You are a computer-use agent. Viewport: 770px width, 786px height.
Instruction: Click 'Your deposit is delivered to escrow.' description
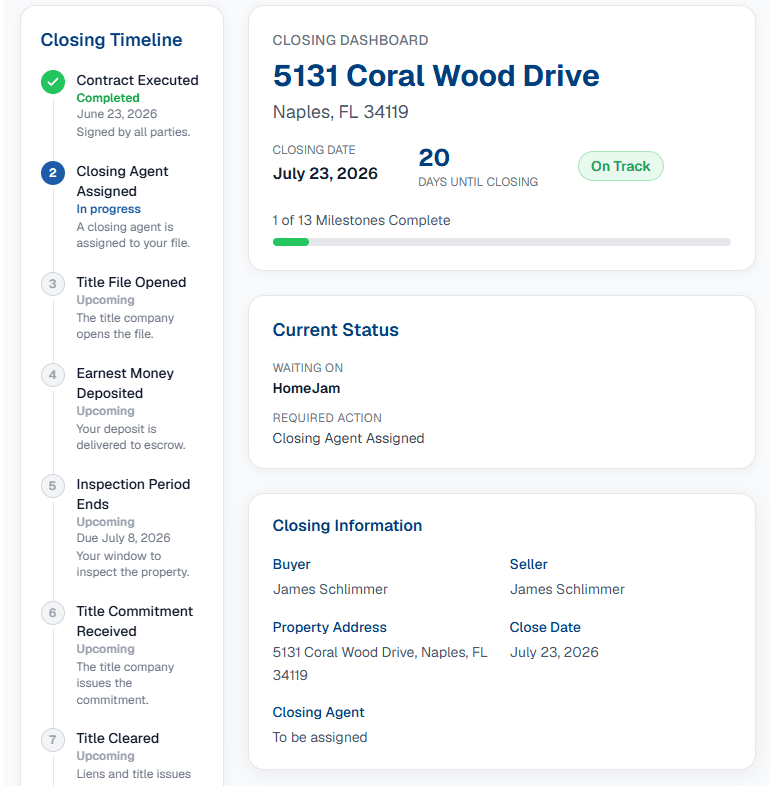[x=131, y=437]
